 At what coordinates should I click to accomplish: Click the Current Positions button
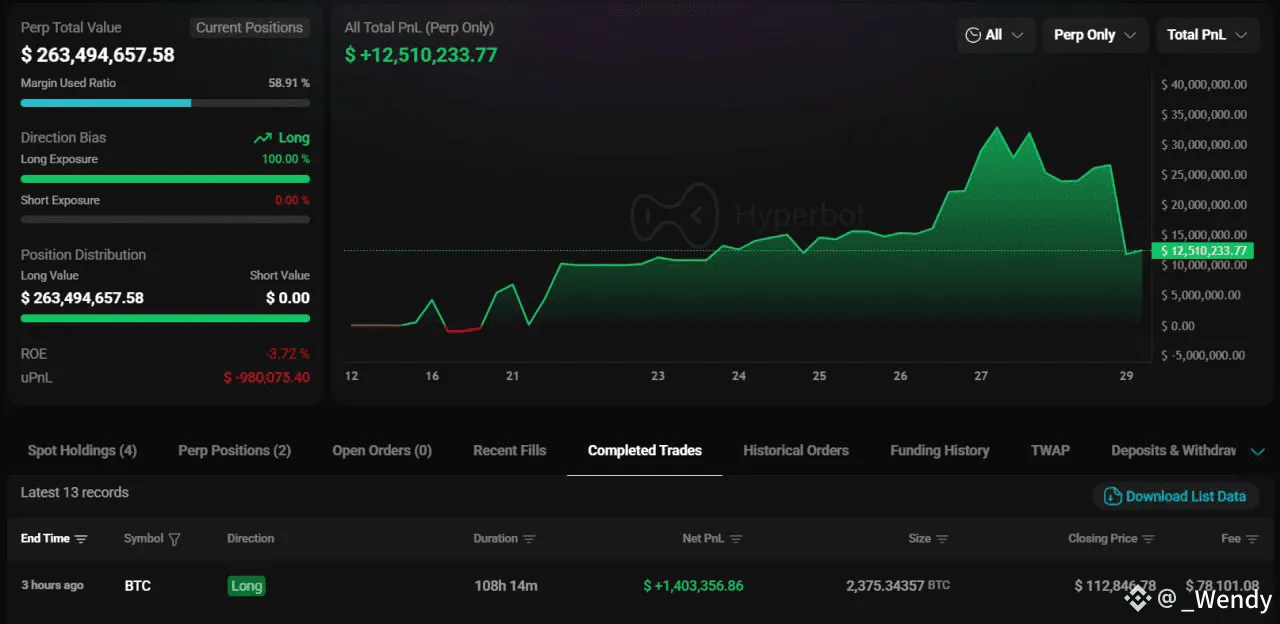click(249, 28)
